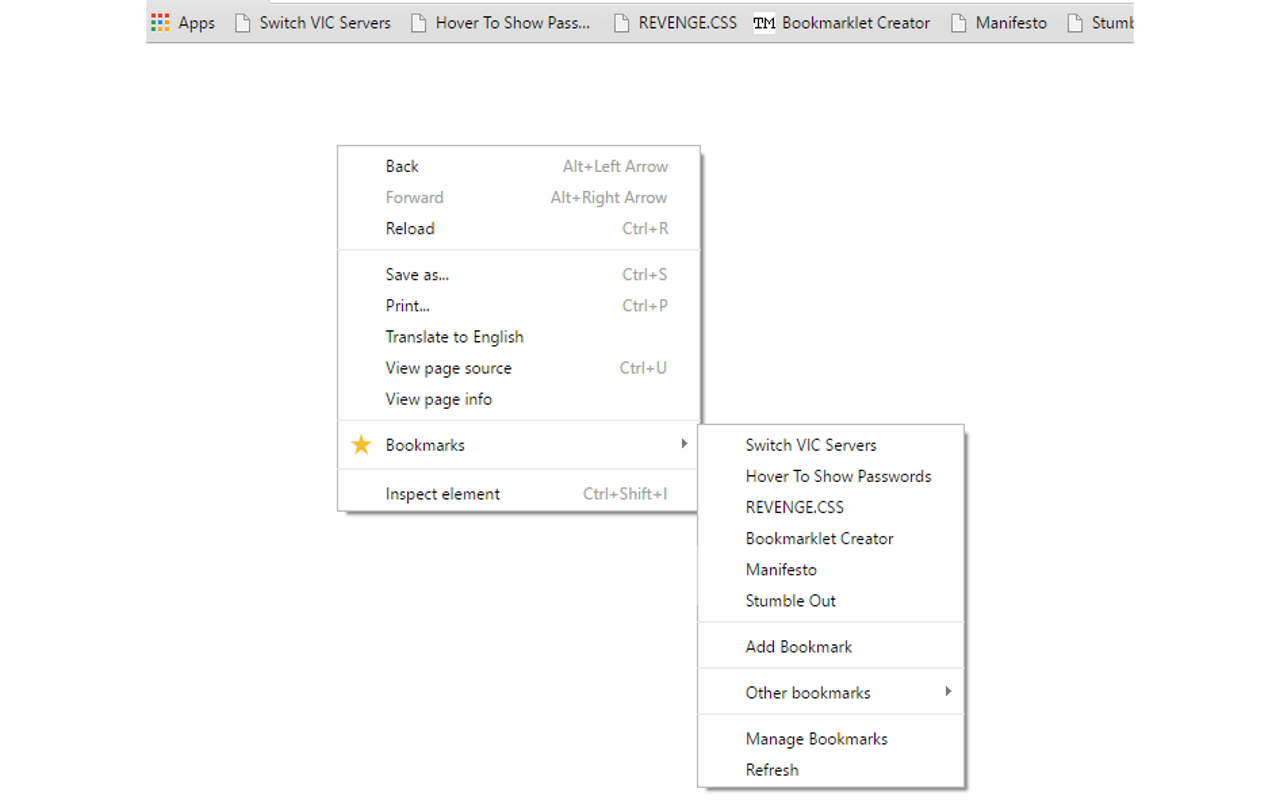Open the Other bookmarks folder entry
The height and width of the screenshot is (800, 1280).
(831, 692)
